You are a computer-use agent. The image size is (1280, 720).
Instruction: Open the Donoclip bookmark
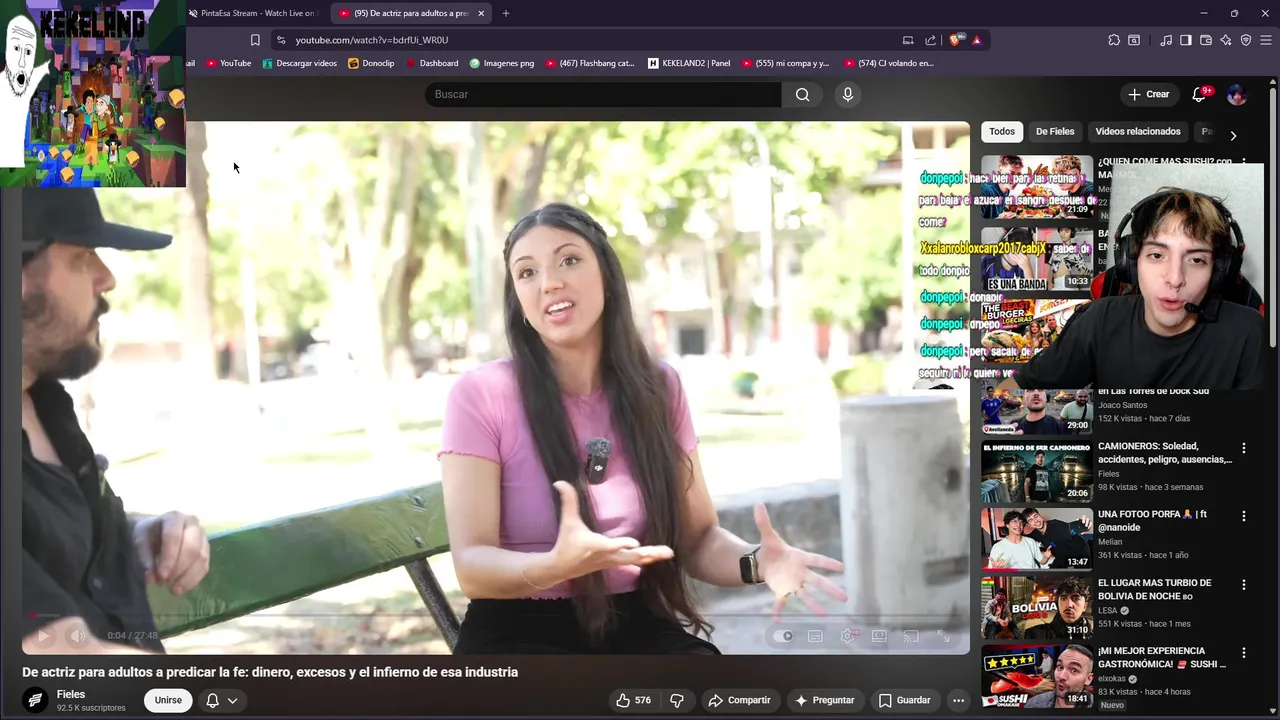coord(371,63)
